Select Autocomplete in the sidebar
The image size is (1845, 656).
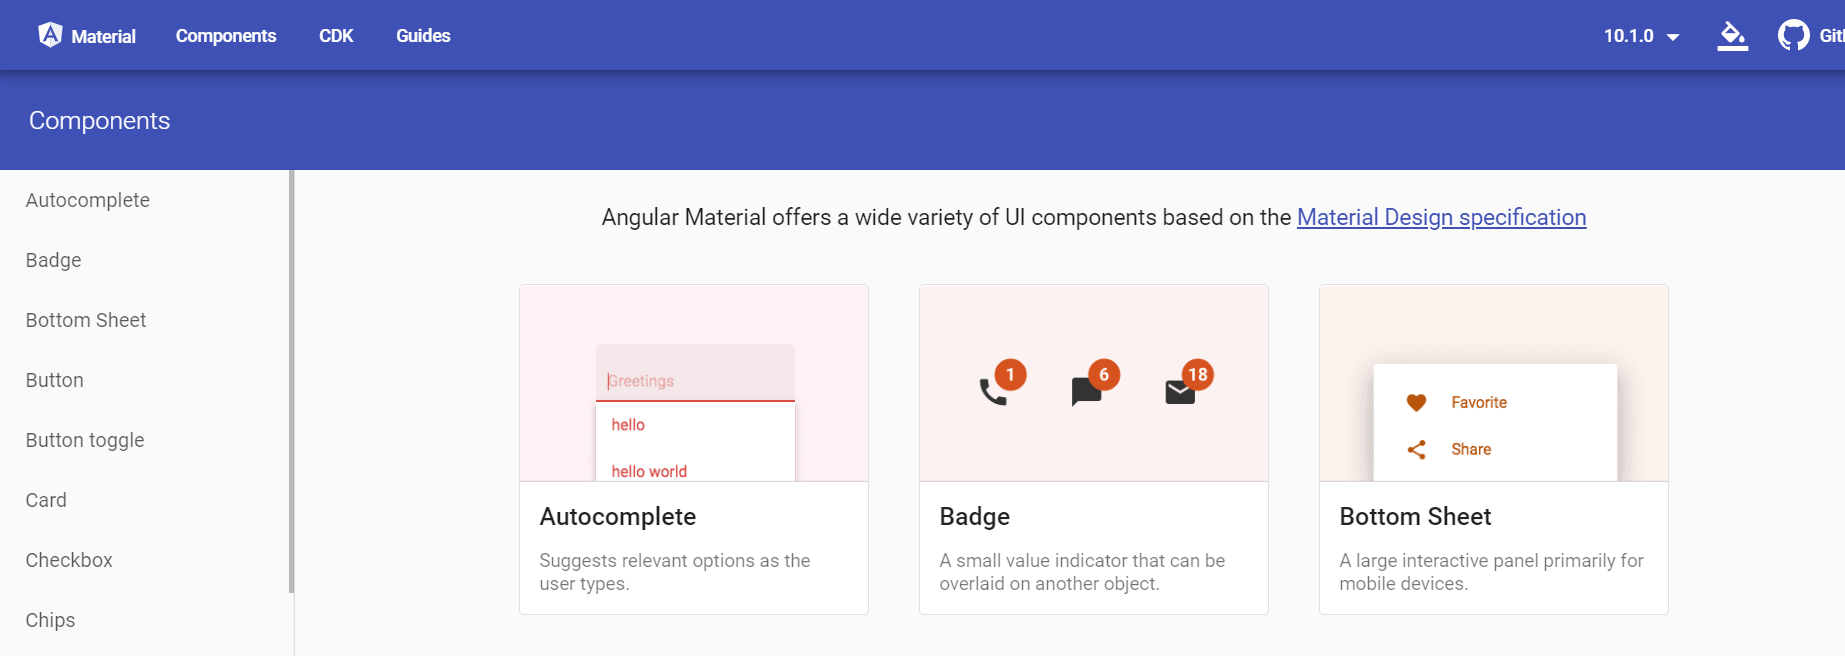point(88,200)
